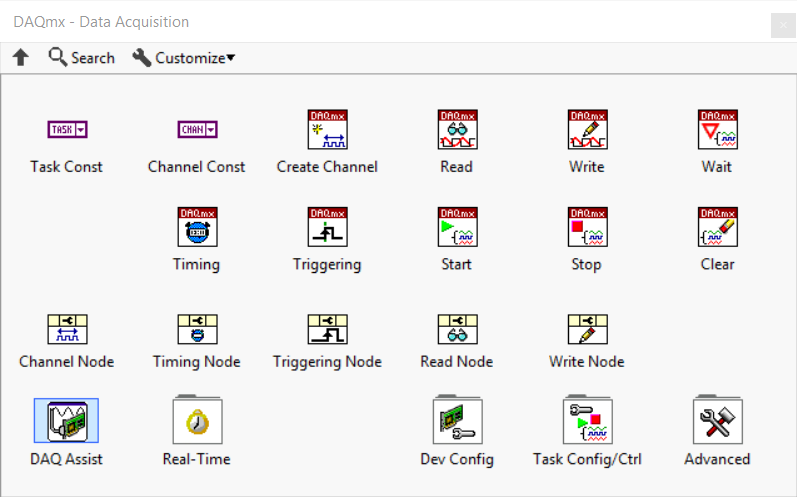The height and width of the screenshot is (497, 797).
Task: Choose the DAQmx Read VI icon
Action: click(x=457, y=130)
